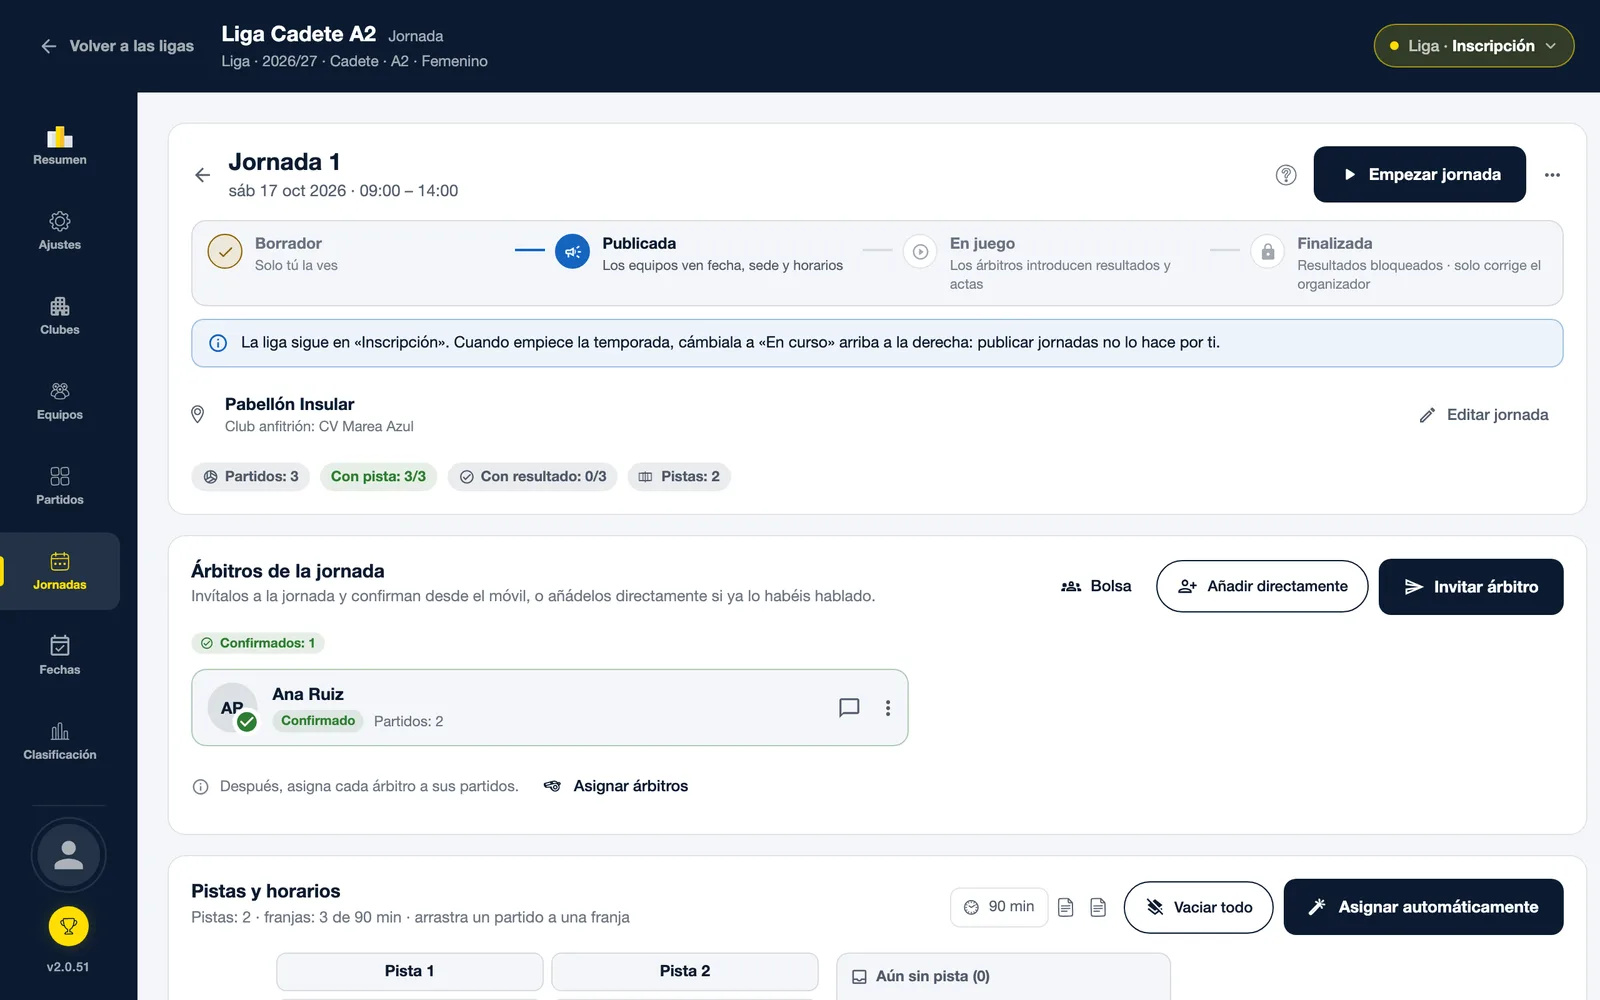Screen dimensions: 1600x1000
Task: Select Jornadas in the sidebar
Action: 60,571
